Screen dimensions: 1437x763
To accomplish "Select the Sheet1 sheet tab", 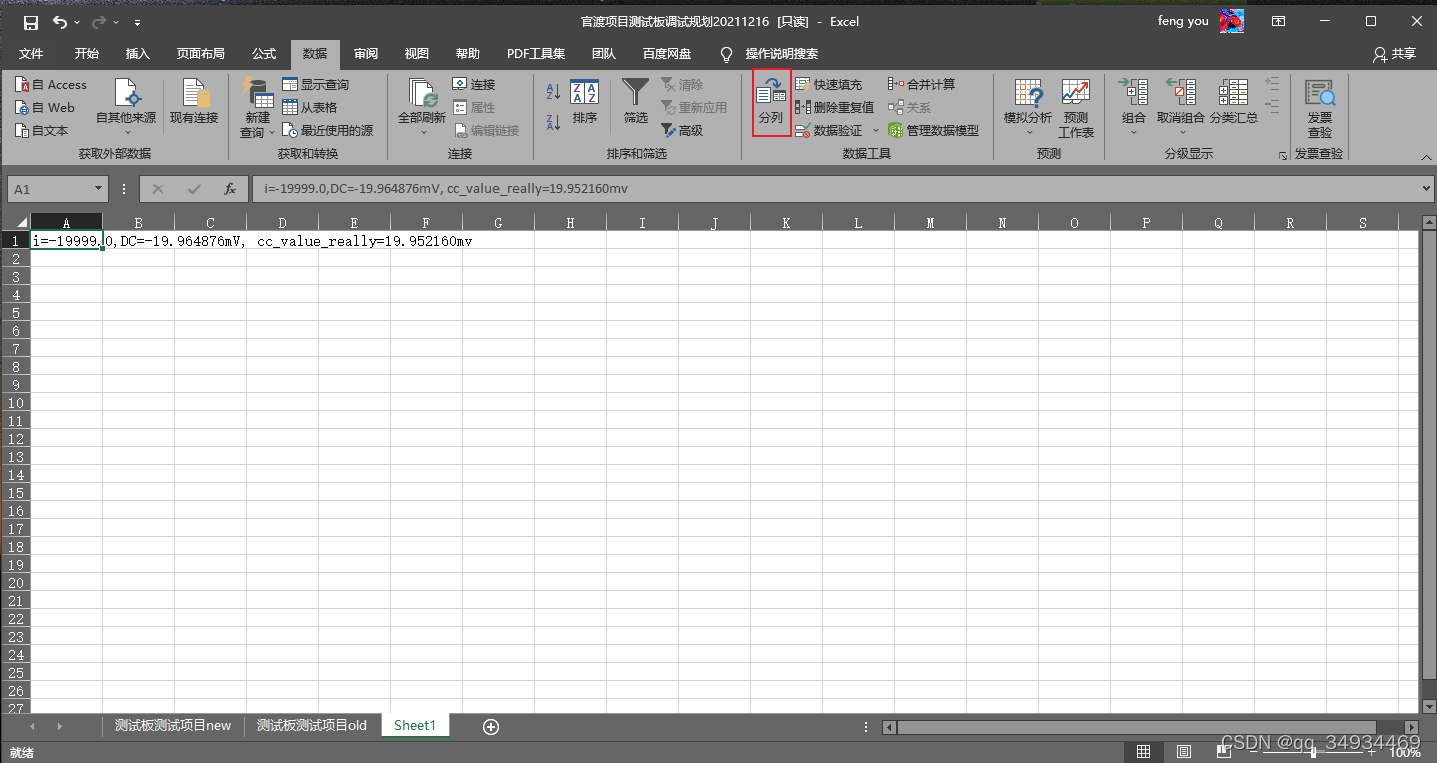I will point(414,726).
